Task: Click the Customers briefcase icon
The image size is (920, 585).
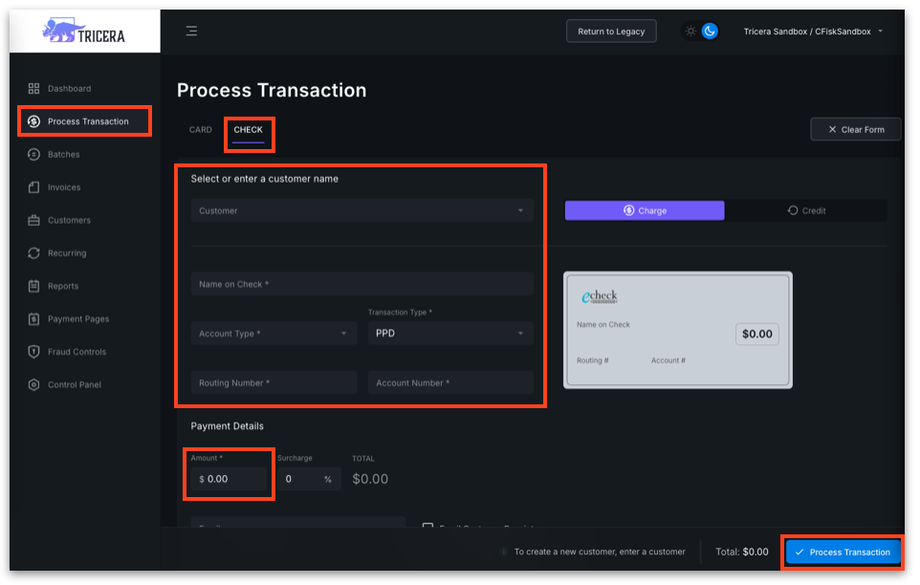Action: point(34,221)
